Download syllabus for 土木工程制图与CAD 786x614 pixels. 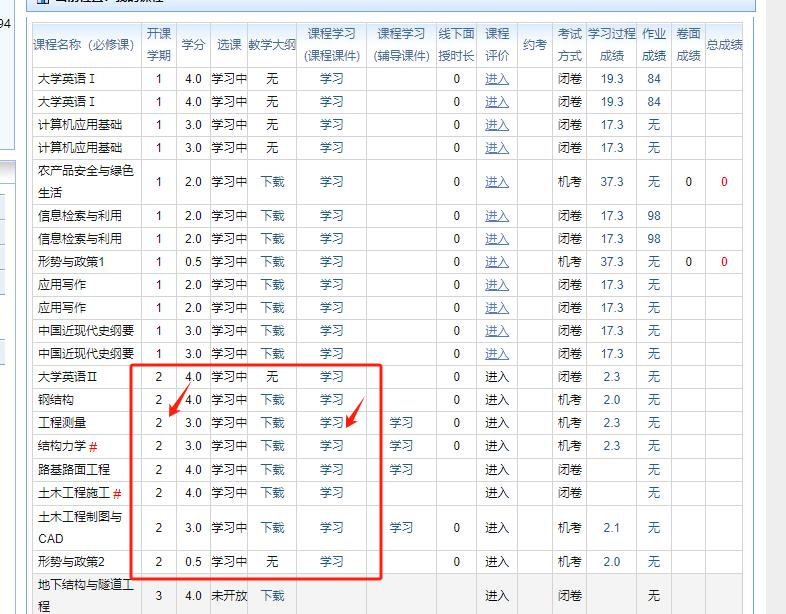272,528
